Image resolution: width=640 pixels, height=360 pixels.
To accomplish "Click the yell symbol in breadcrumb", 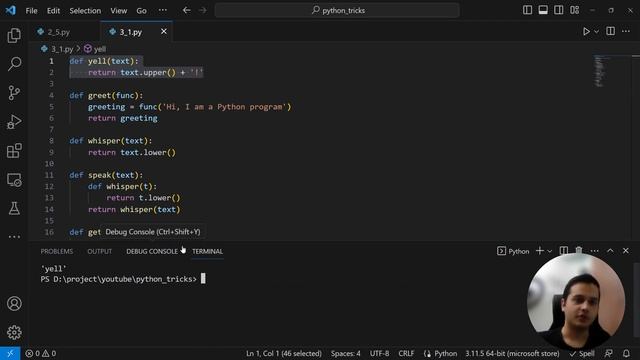I will [x=100, y=49].
